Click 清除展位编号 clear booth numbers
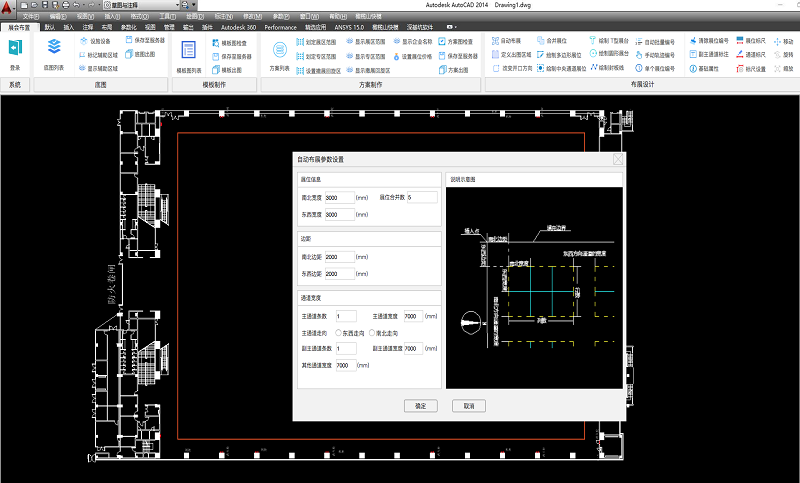The image size is (800, 483). click(709, 40)
